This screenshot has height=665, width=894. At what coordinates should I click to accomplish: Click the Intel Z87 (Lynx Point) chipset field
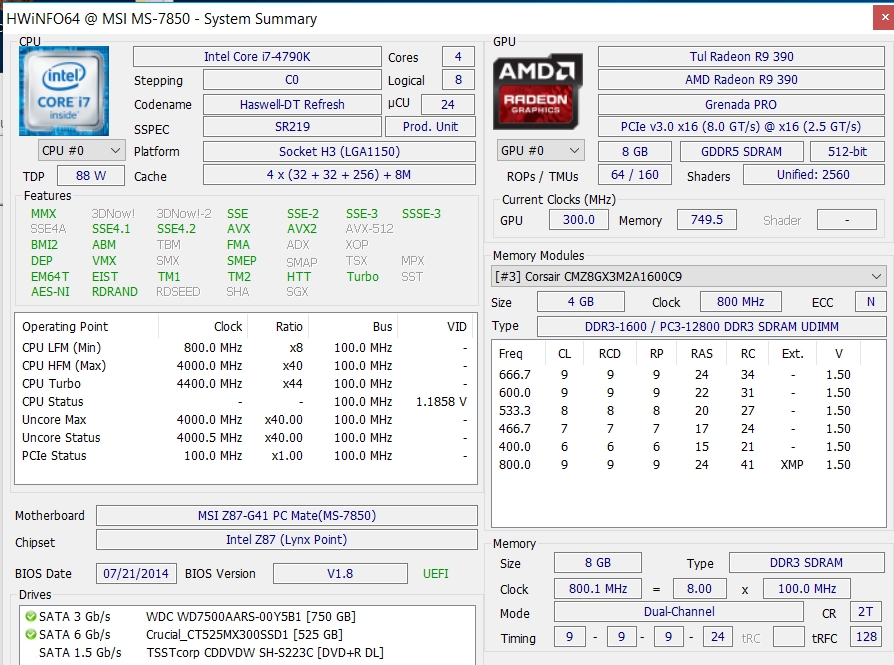coord(287,540)
